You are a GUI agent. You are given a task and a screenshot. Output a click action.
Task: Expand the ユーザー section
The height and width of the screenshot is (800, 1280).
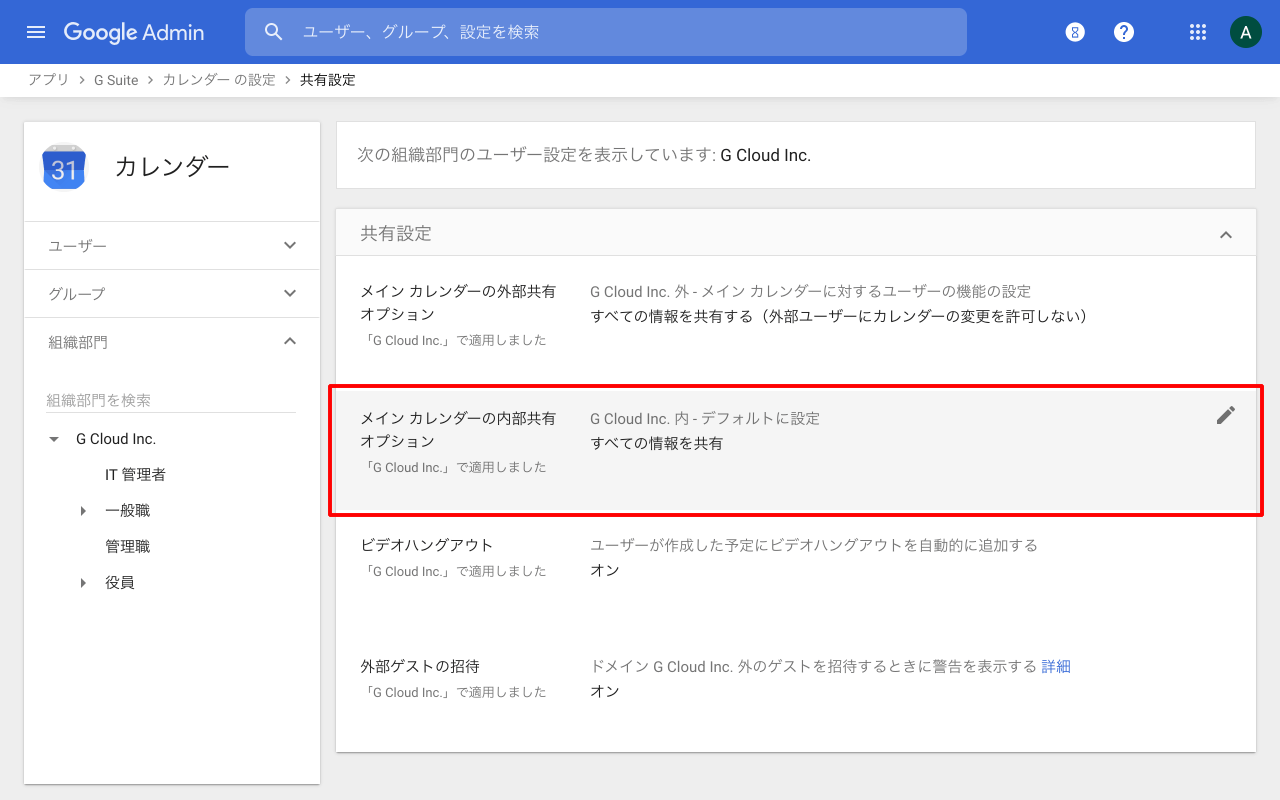pos(172,246)
